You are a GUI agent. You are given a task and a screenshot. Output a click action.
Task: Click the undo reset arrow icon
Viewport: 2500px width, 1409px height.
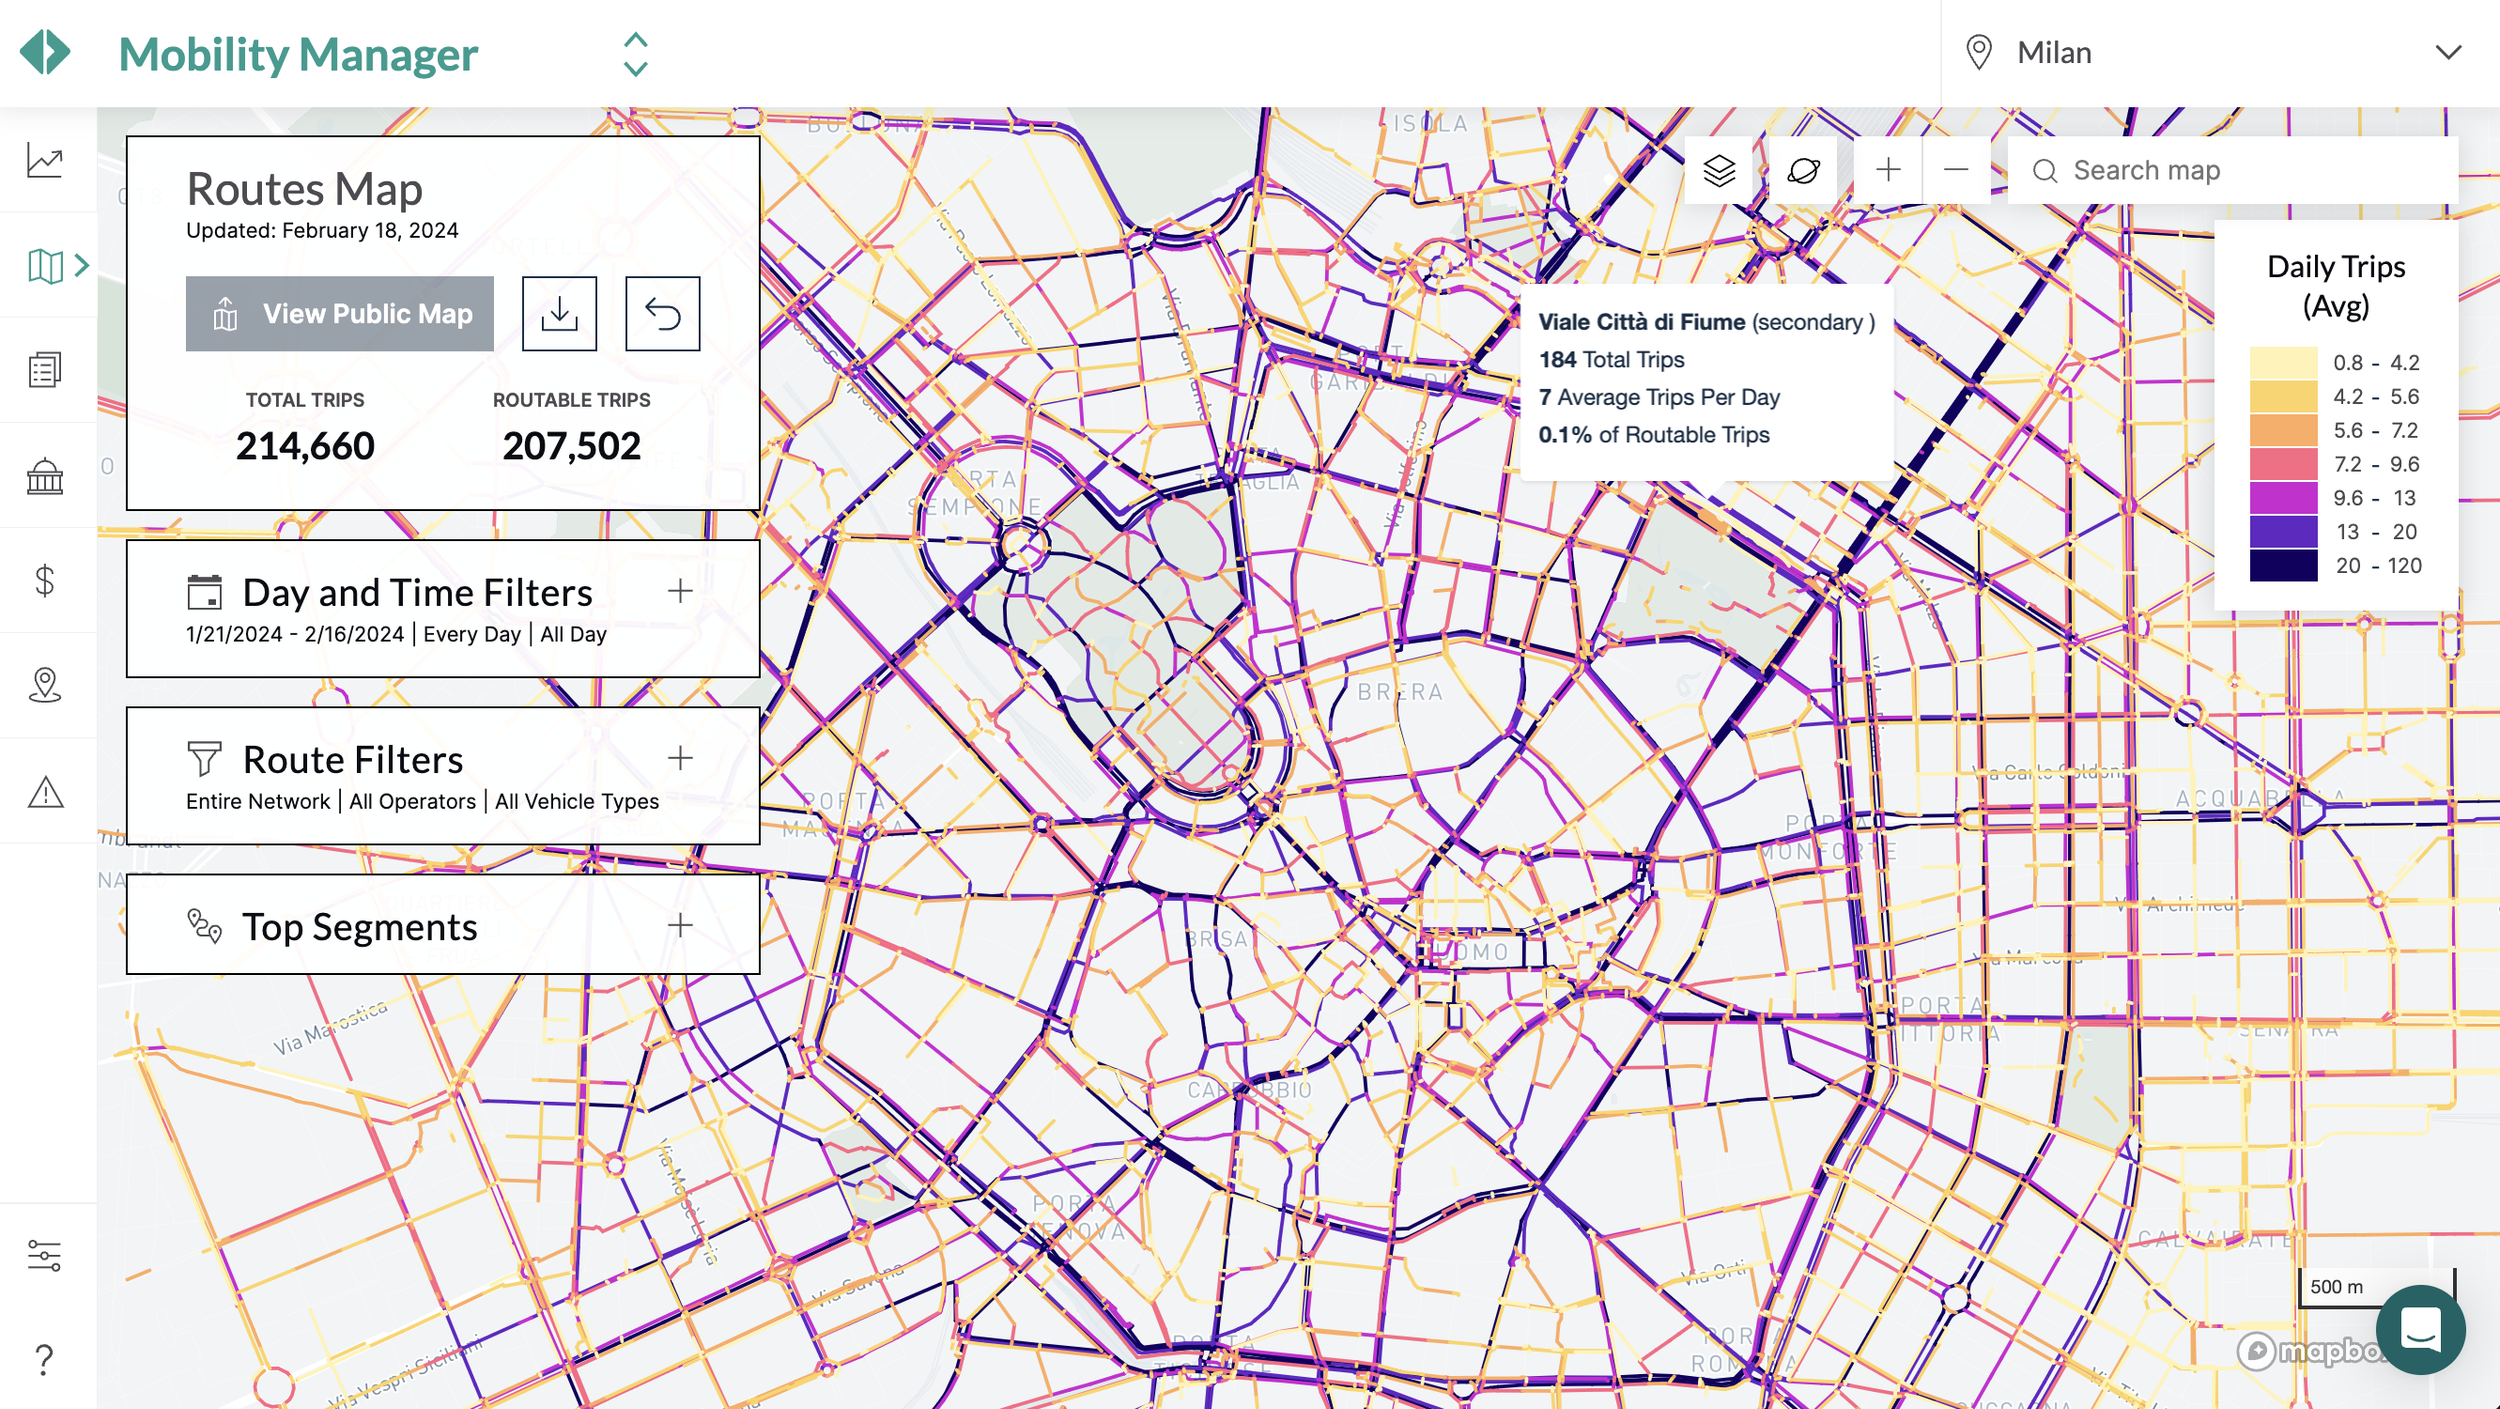pos(662,314)
